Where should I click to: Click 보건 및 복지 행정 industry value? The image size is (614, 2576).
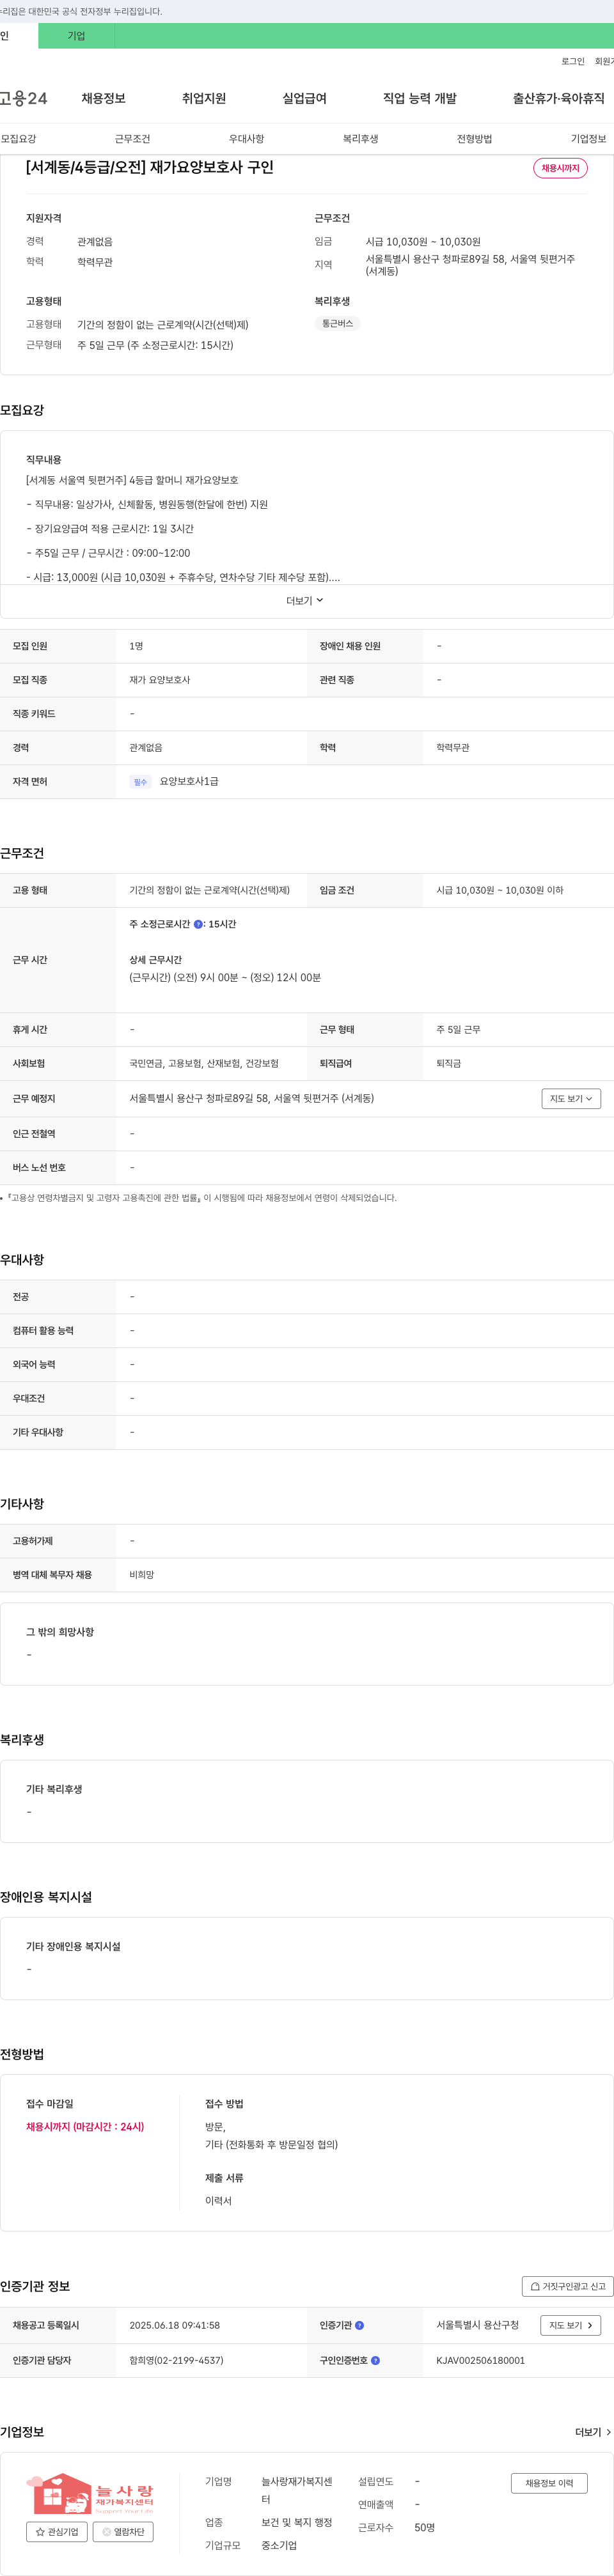pyautogui.click(x=296, y=2522)
